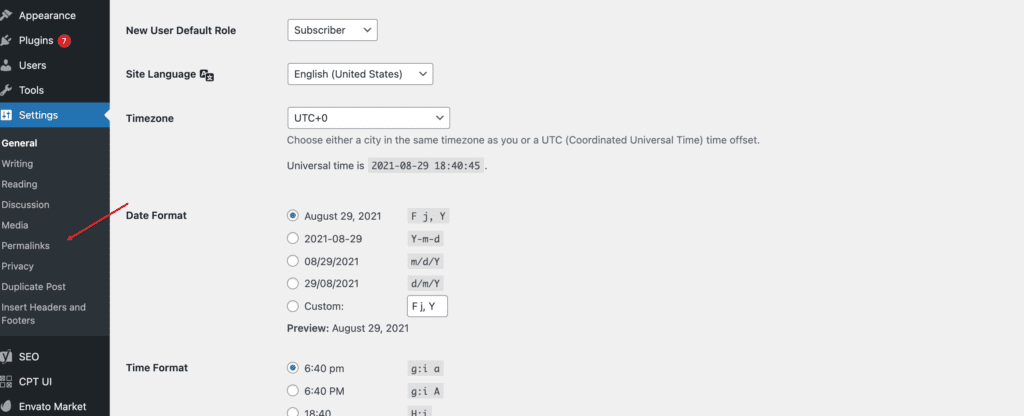This screenshot has height=416, width=1024.
Task: Click the Envato Market leaf icon
Action: coord(6,406)
